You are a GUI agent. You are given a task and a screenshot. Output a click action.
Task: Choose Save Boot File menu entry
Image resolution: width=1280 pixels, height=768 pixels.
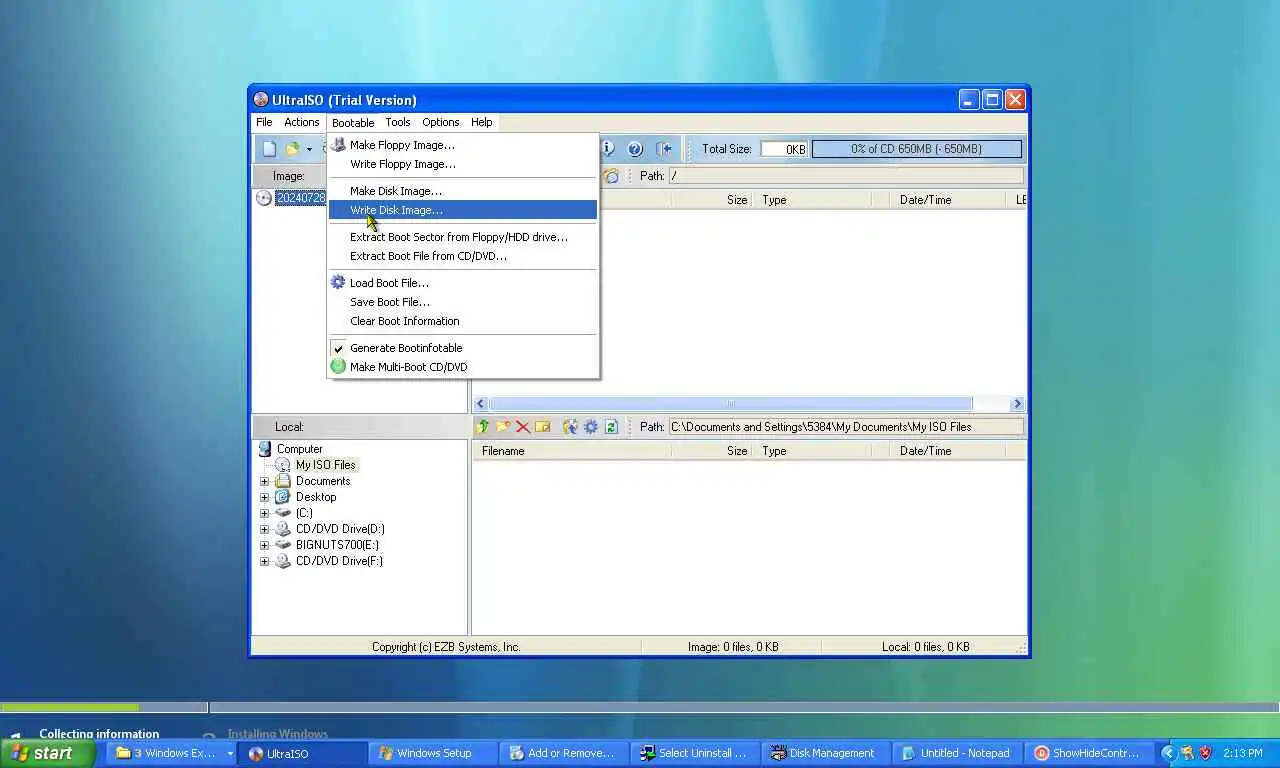389,302
